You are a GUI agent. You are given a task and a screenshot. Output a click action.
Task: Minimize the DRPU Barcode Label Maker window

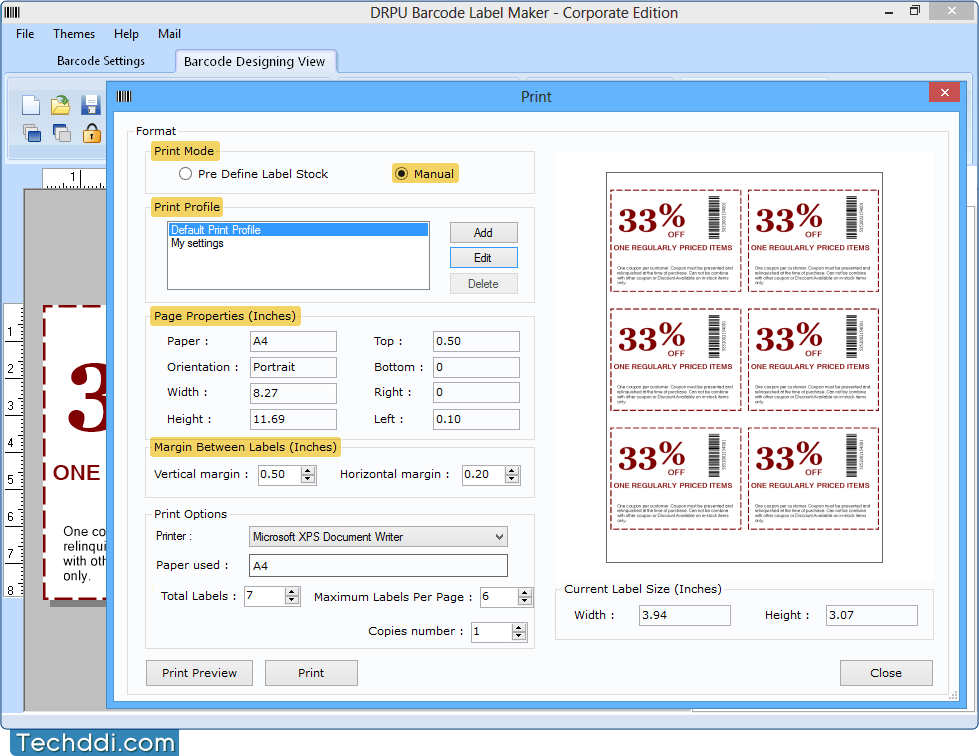[889, 11]
